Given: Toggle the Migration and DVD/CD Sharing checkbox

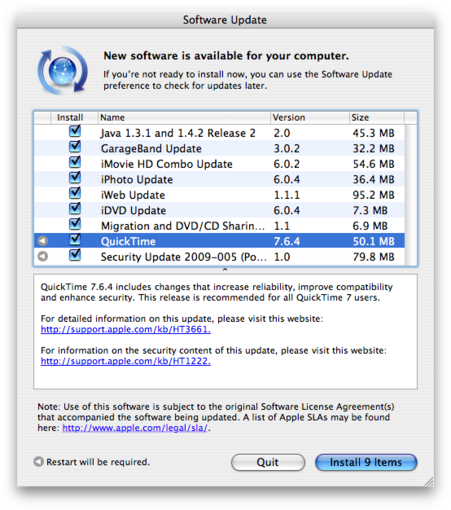Looking at the screenshot, I should tap(75, 224).
